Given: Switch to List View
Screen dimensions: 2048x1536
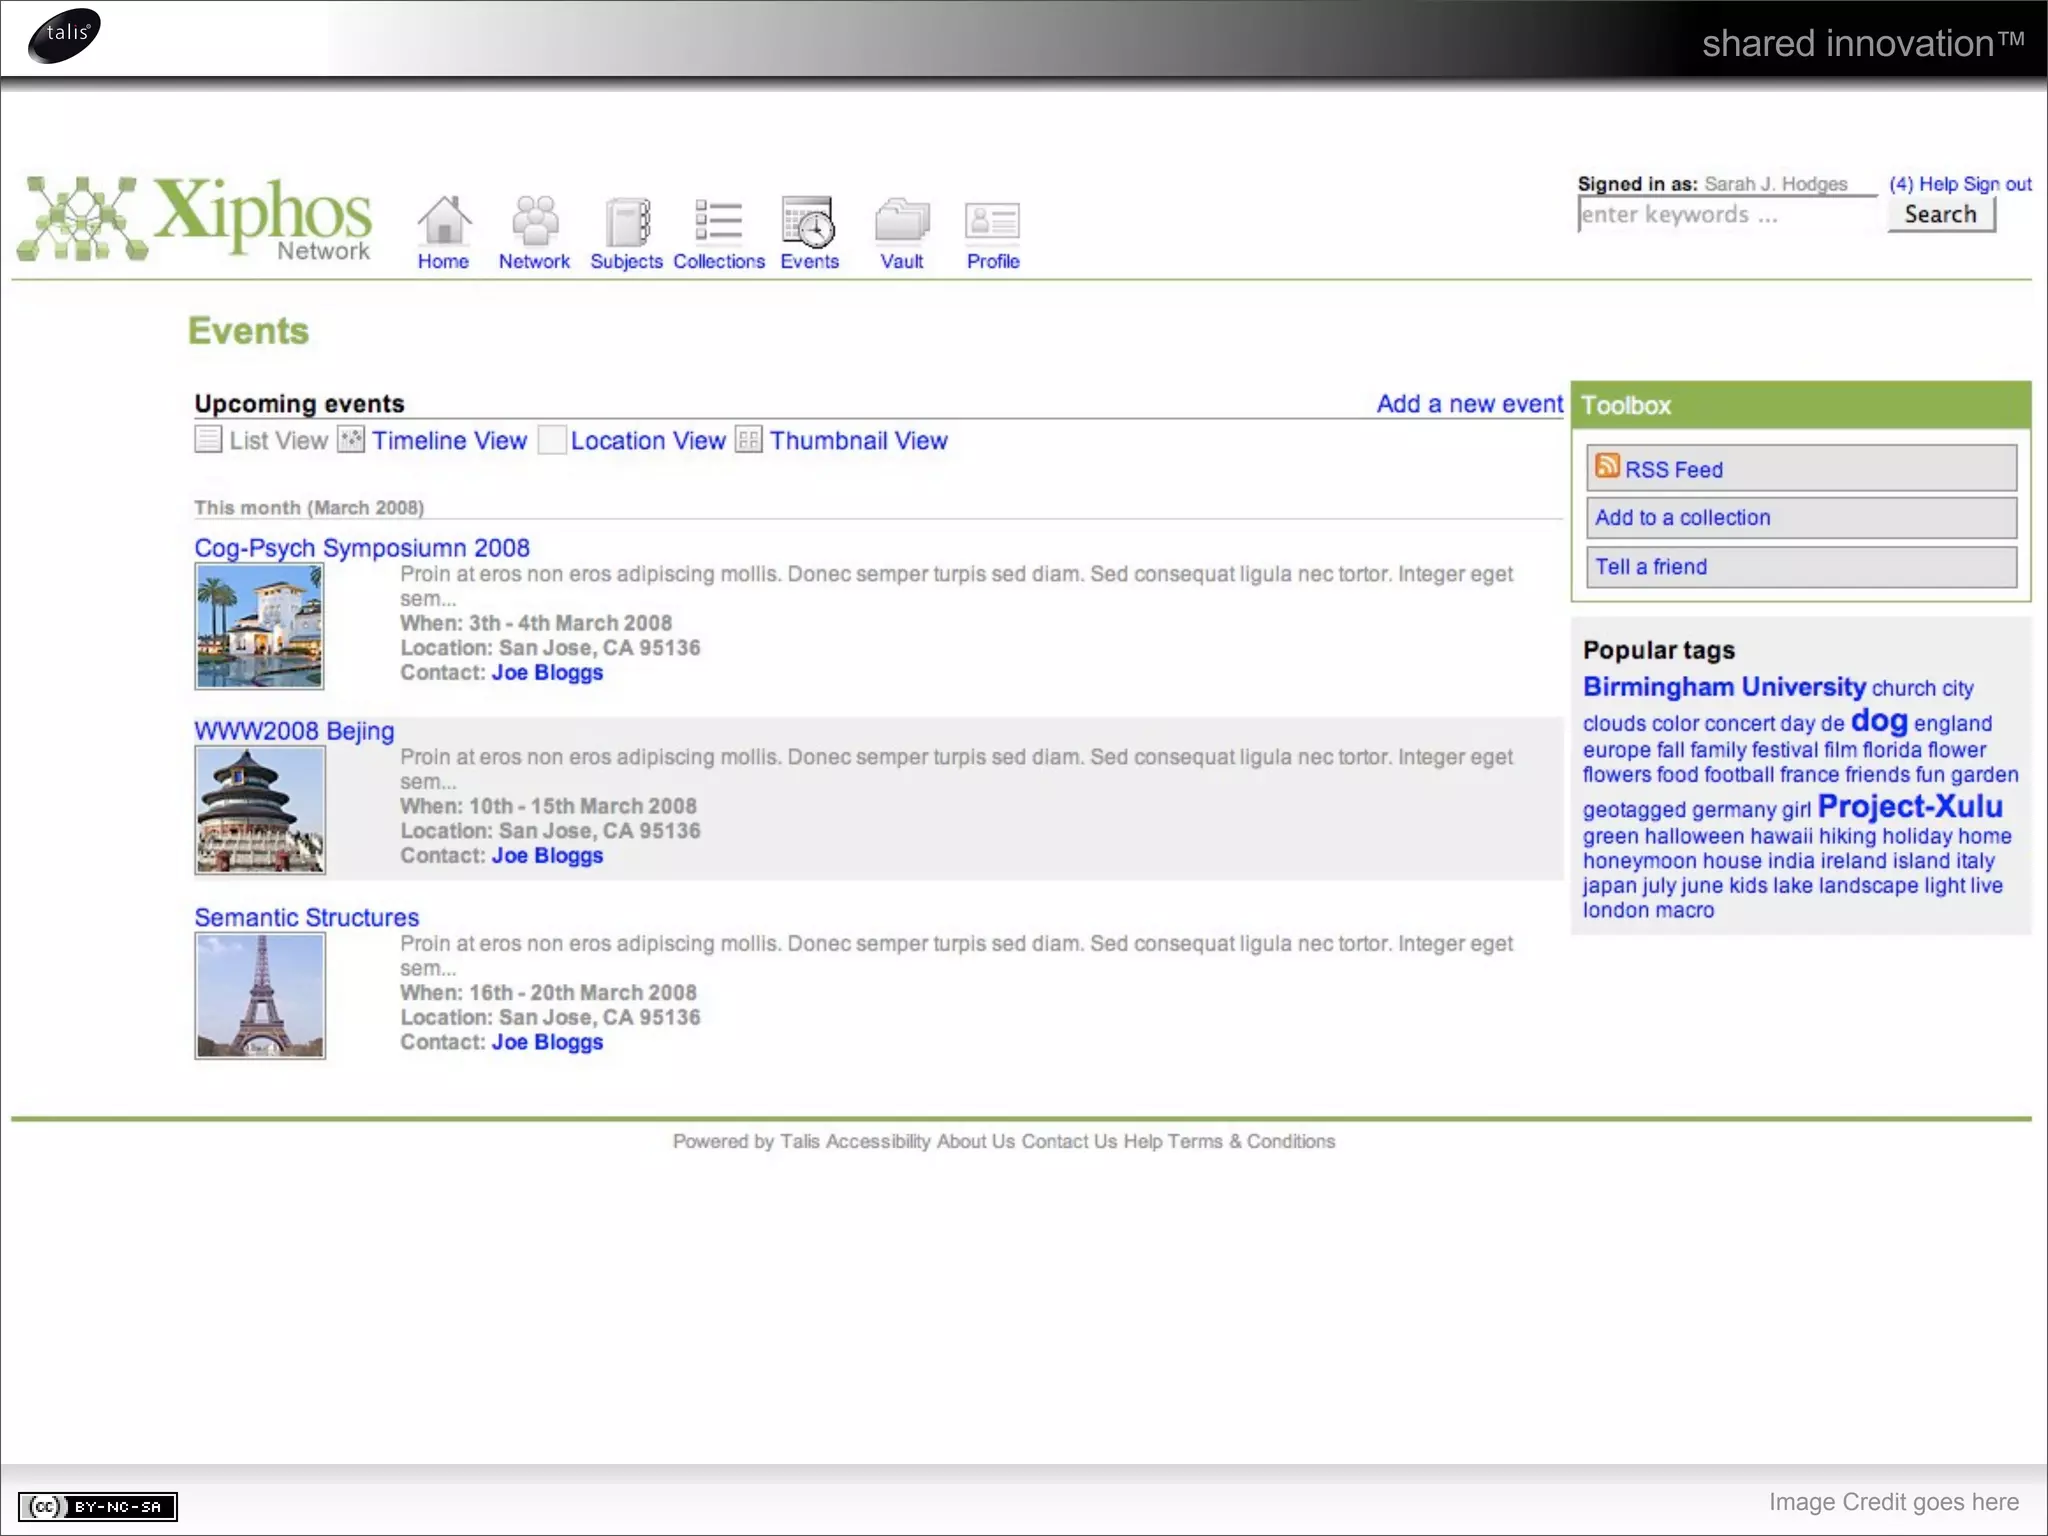Looking at the screenshot, I should pos(278,441).
